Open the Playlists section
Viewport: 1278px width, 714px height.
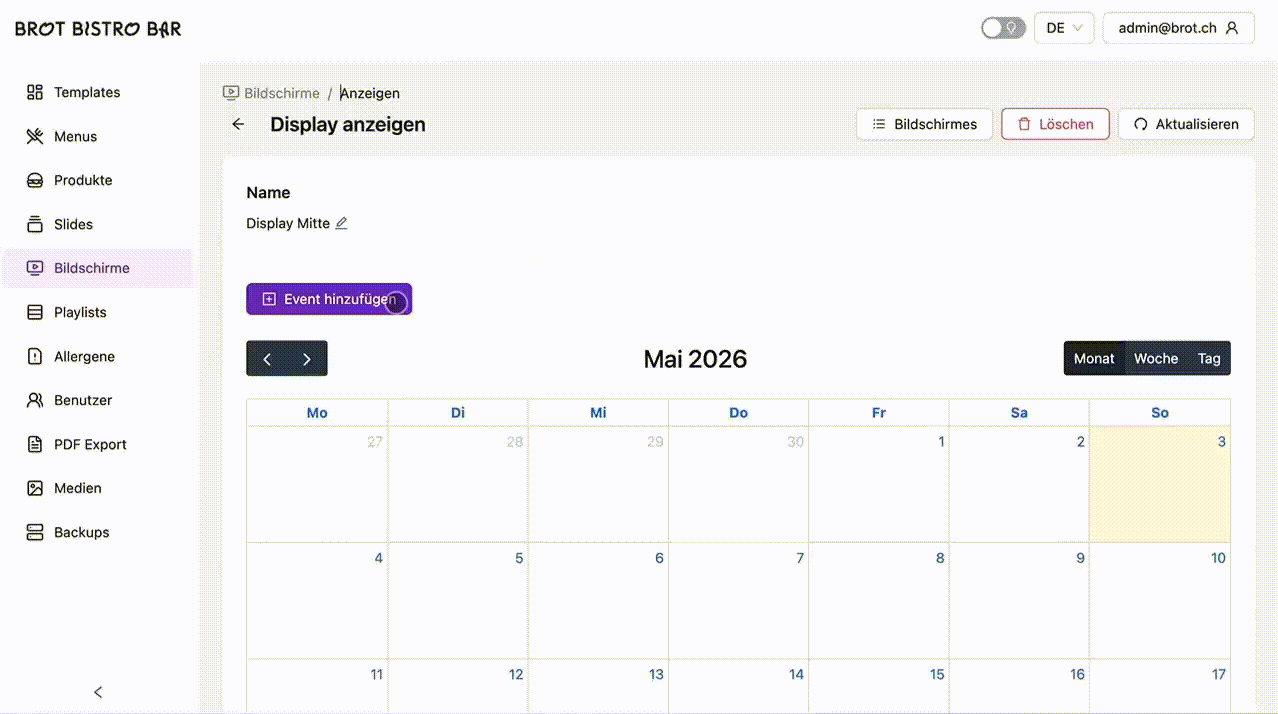pos(97,312)
